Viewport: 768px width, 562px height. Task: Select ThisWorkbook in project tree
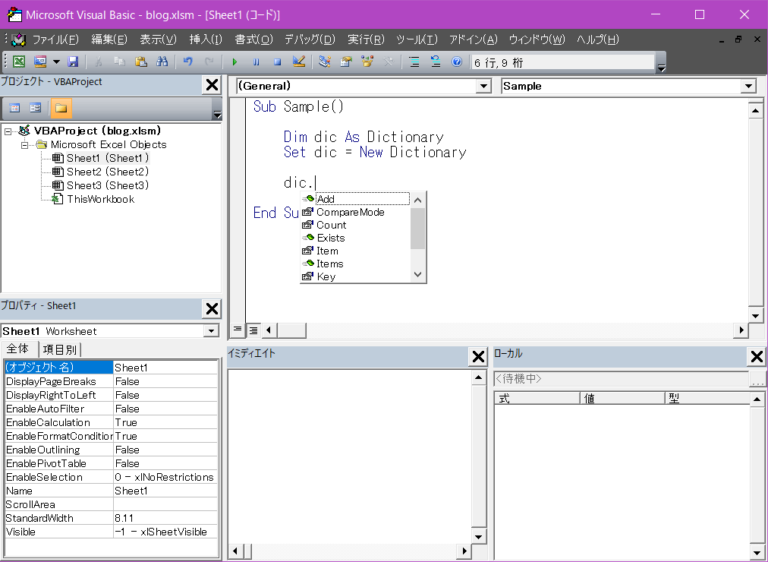click(x=100, y=199)
